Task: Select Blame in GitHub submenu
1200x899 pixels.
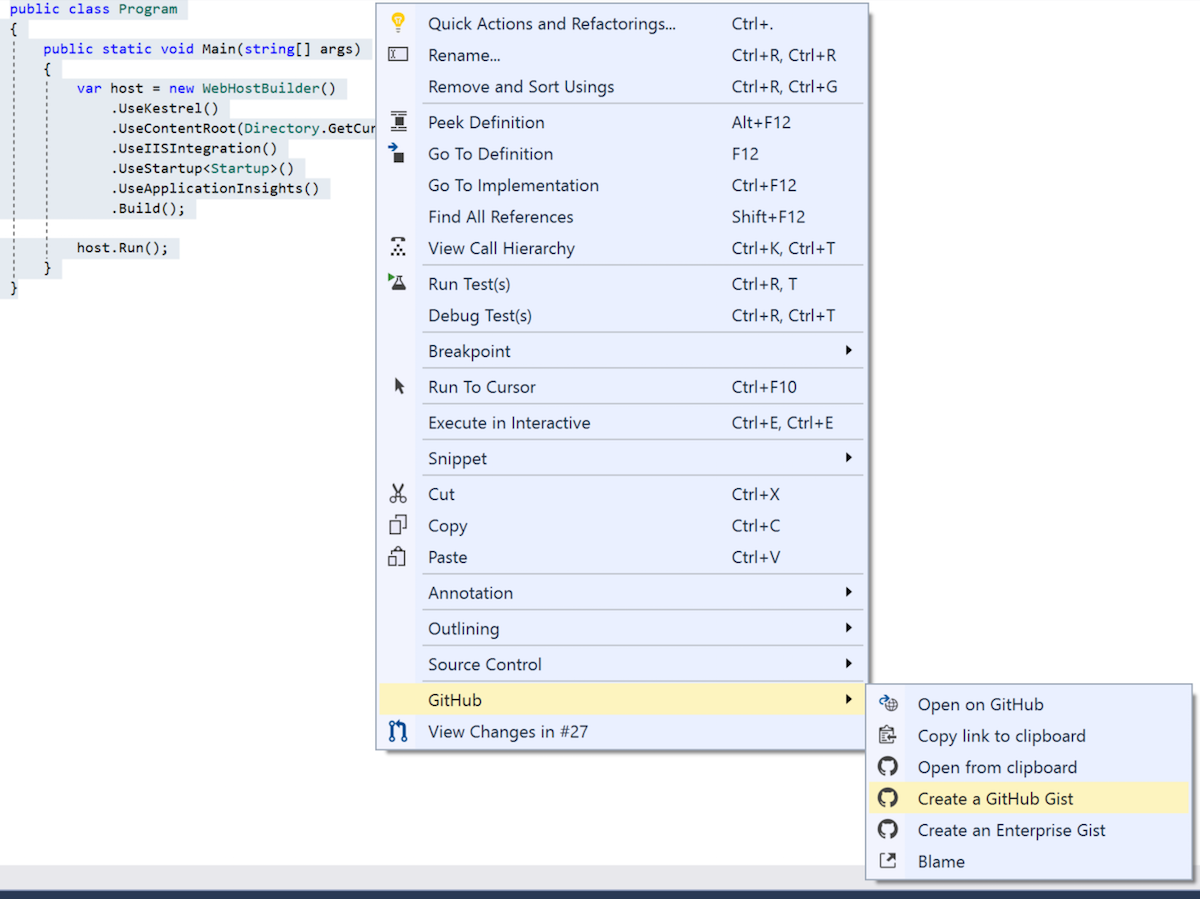Action: [x=1029, y=861]
